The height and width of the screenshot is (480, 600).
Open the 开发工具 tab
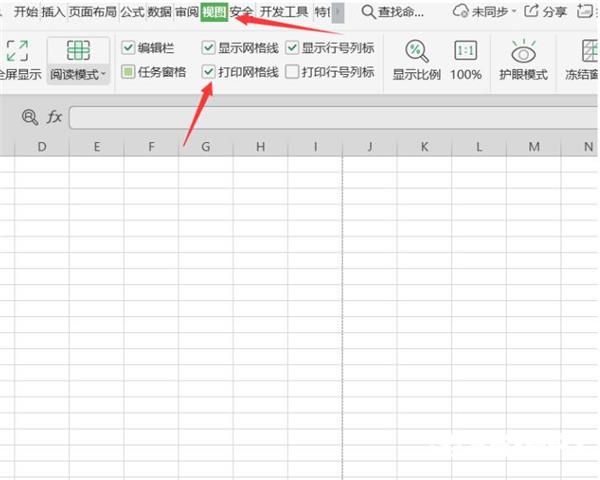(x=284, y=12)
